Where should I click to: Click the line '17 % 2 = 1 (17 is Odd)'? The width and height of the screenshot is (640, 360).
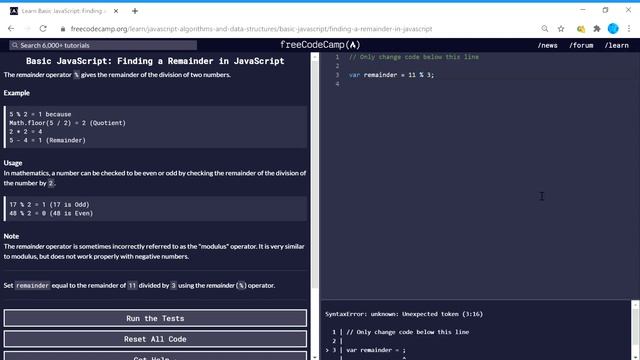click(x=49, y=204)
